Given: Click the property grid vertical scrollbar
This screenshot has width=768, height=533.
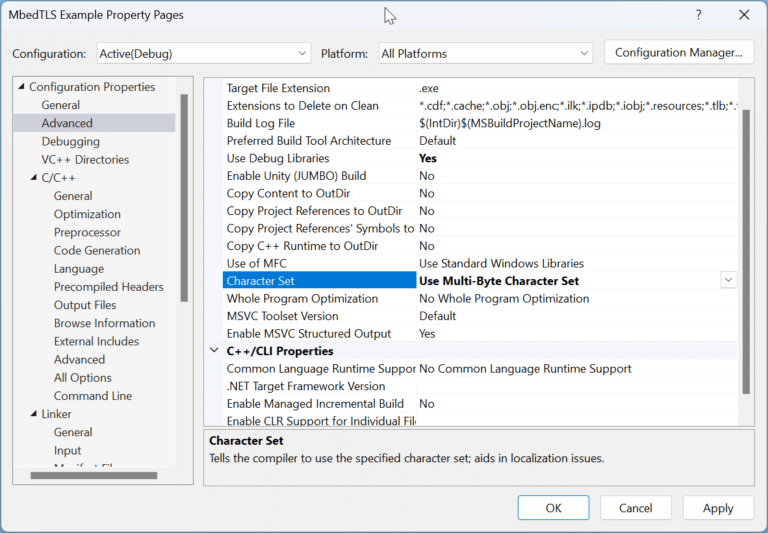Looking at the screenshot, I should 746,252.
